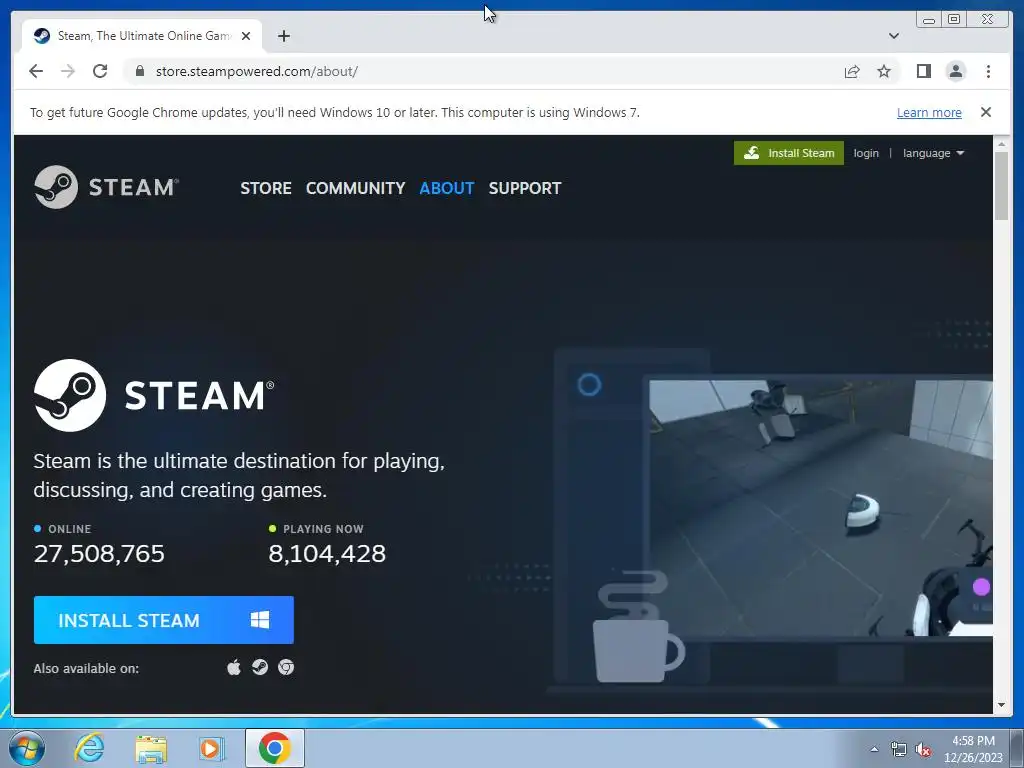Close the Steam browser tab
This screenshot has height=768, width=1024.
(x=246, y=36)
